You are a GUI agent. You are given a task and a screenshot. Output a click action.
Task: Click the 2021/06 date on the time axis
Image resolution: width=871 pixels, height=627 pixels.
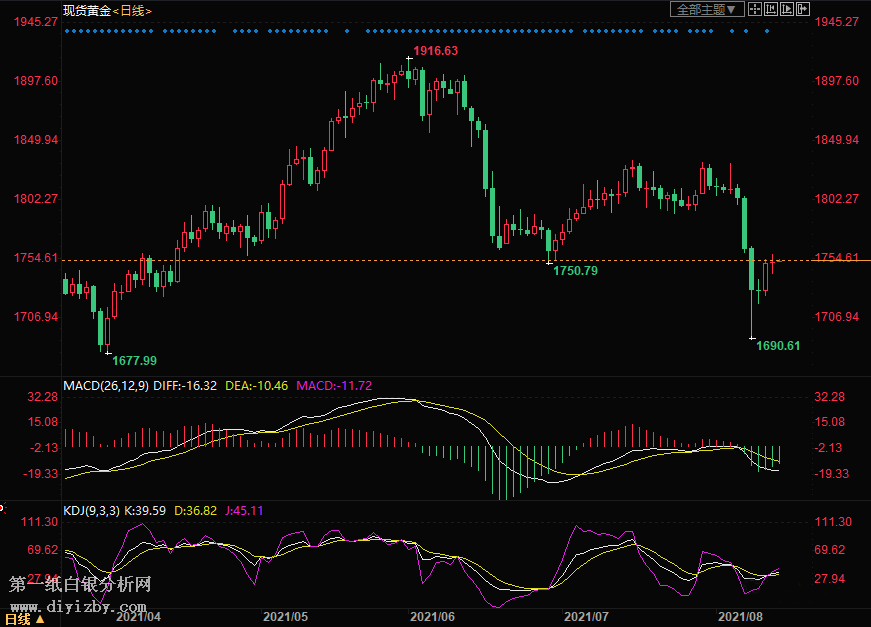click(x=433, y=617)
